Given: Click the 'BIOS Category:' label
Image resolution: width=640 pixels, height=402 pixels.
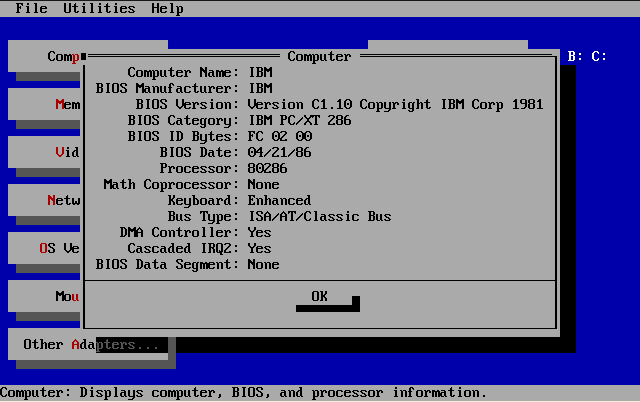Looking at the screenshot, I should pos(183,120).
